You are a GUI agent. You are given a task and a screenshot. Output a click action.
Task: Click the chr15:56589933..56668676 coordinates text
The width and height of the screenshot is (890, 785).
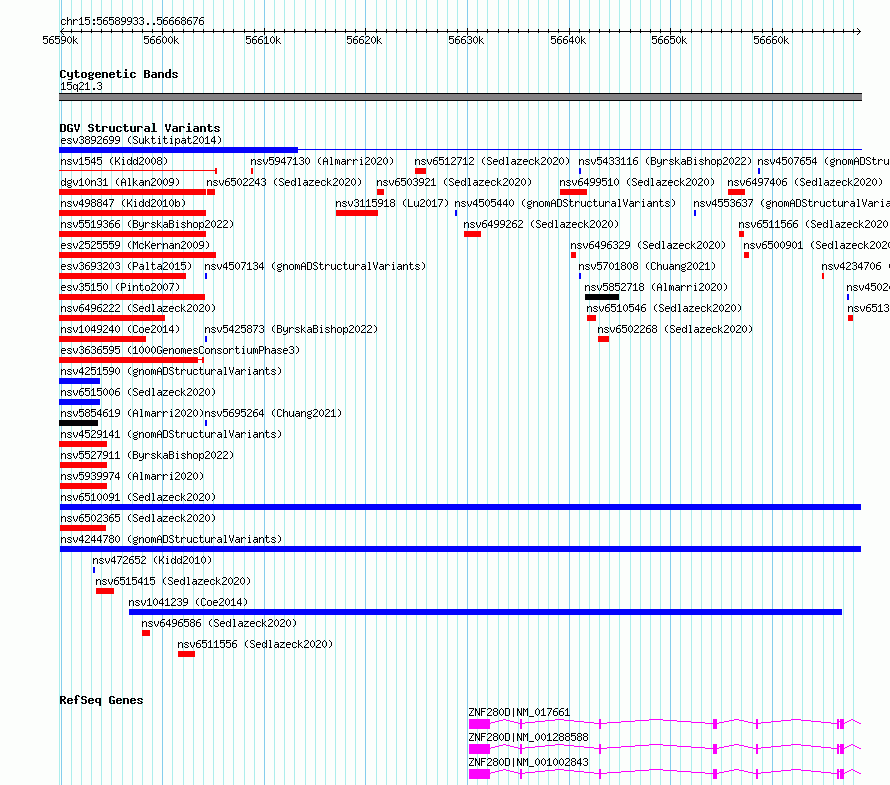(x=132, y=21)
